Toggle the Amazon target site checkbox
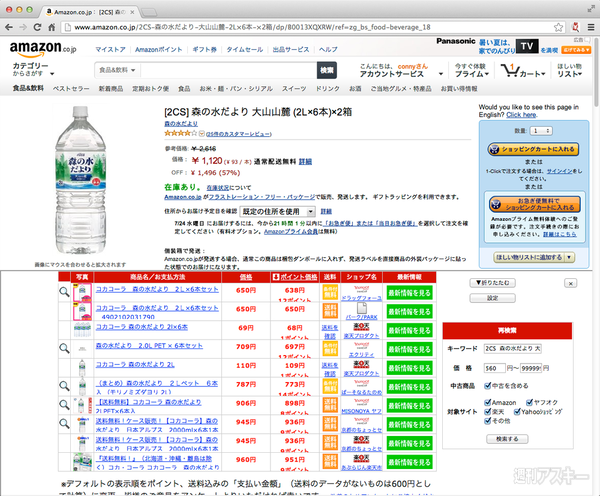Viewport: 600px width, 496px height. [x=488, y=402]
